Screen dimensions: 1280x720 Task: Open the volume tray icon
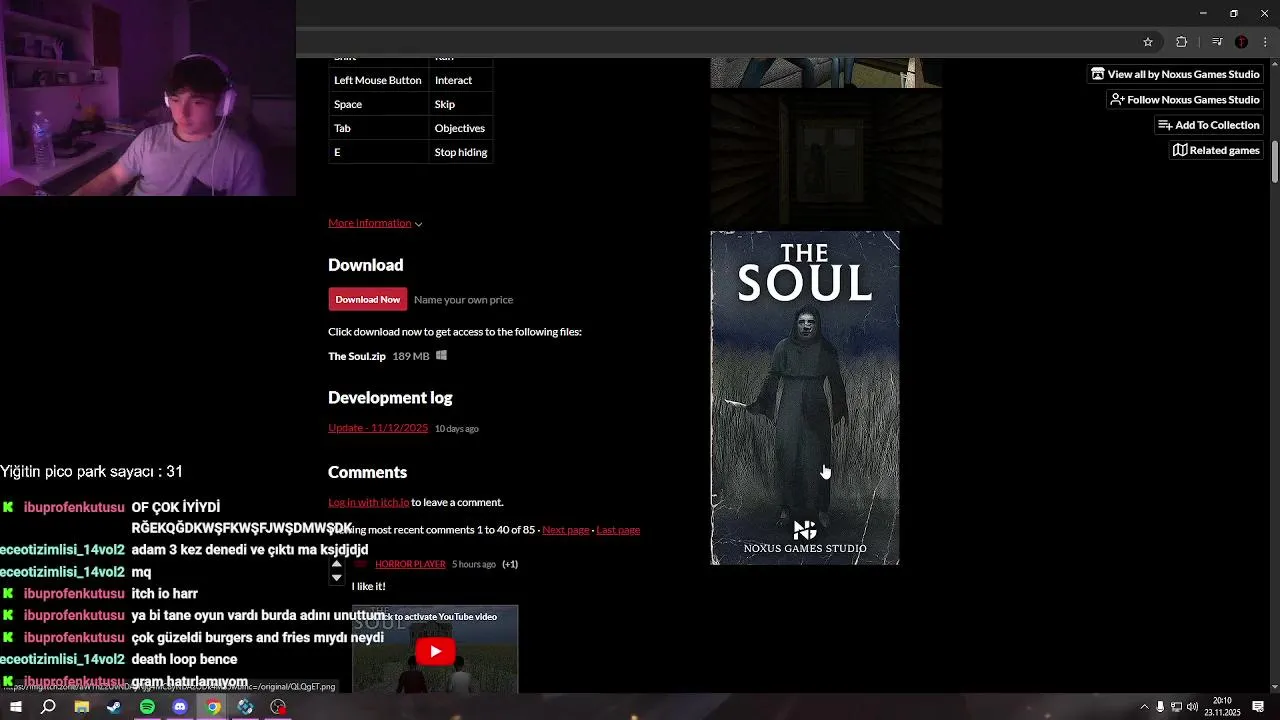point(1192,707)
